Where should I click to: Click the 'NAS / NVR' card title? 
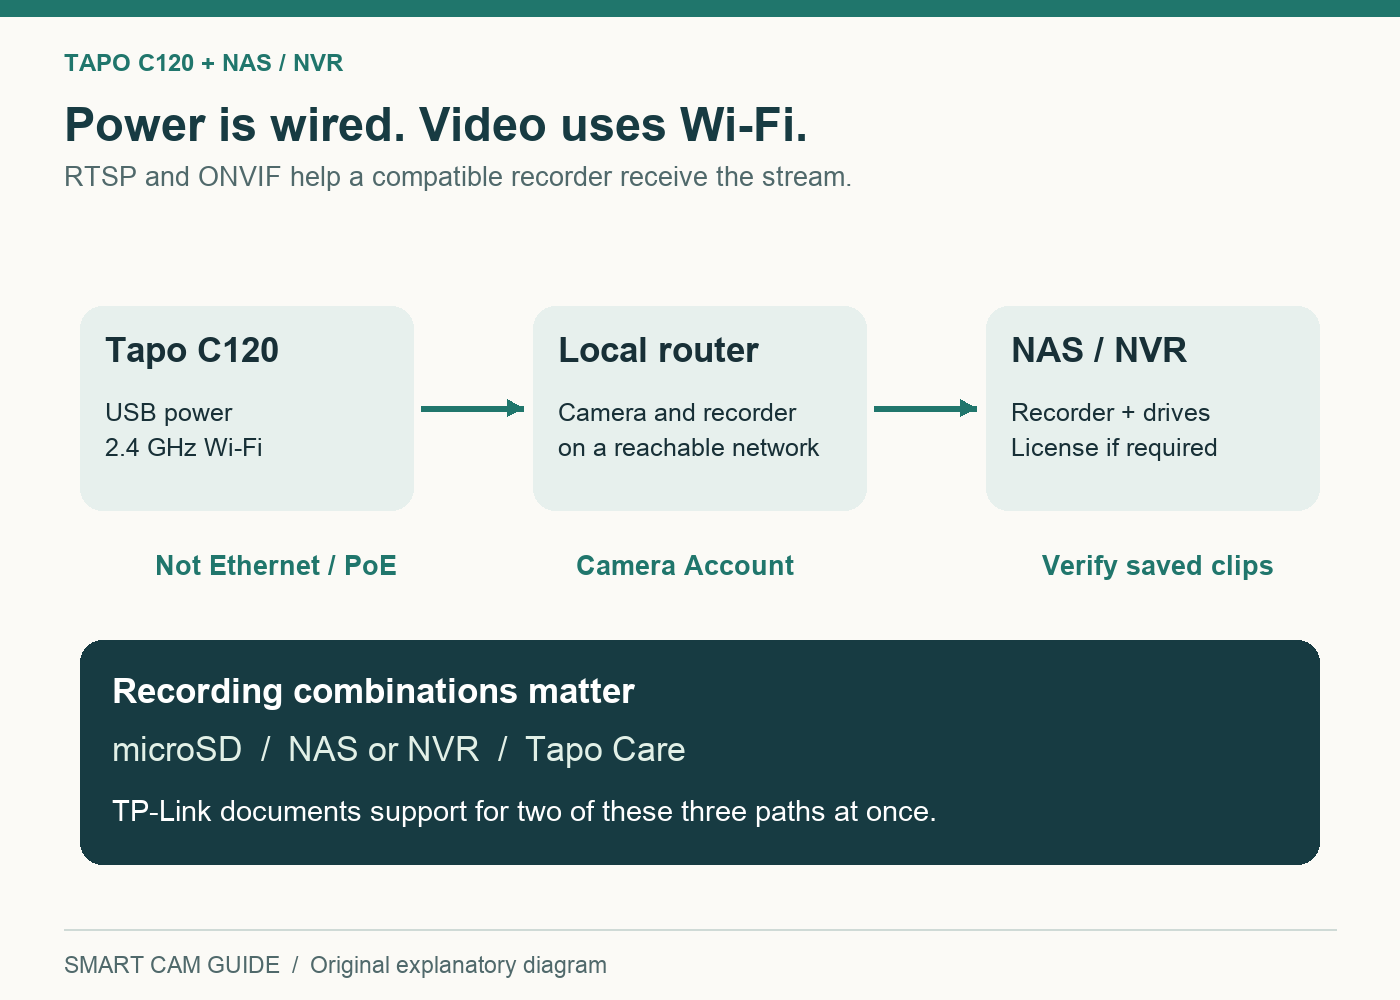(x=1099, y=351)
